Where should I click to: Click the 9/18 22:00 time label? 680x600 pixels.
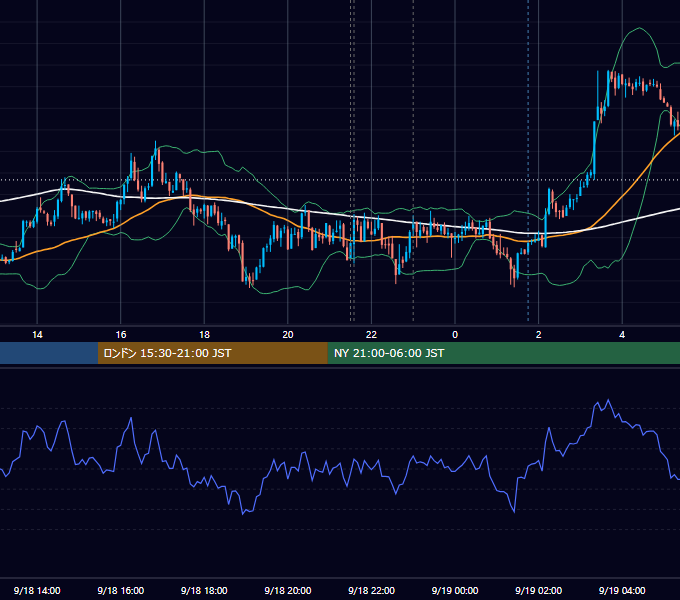[x=371, y=590]
